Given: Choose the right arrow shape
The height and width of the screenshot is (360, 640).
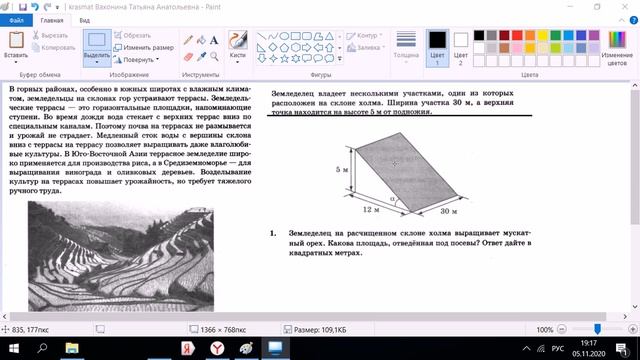Looking at the screenshot, I should [307, 47].
